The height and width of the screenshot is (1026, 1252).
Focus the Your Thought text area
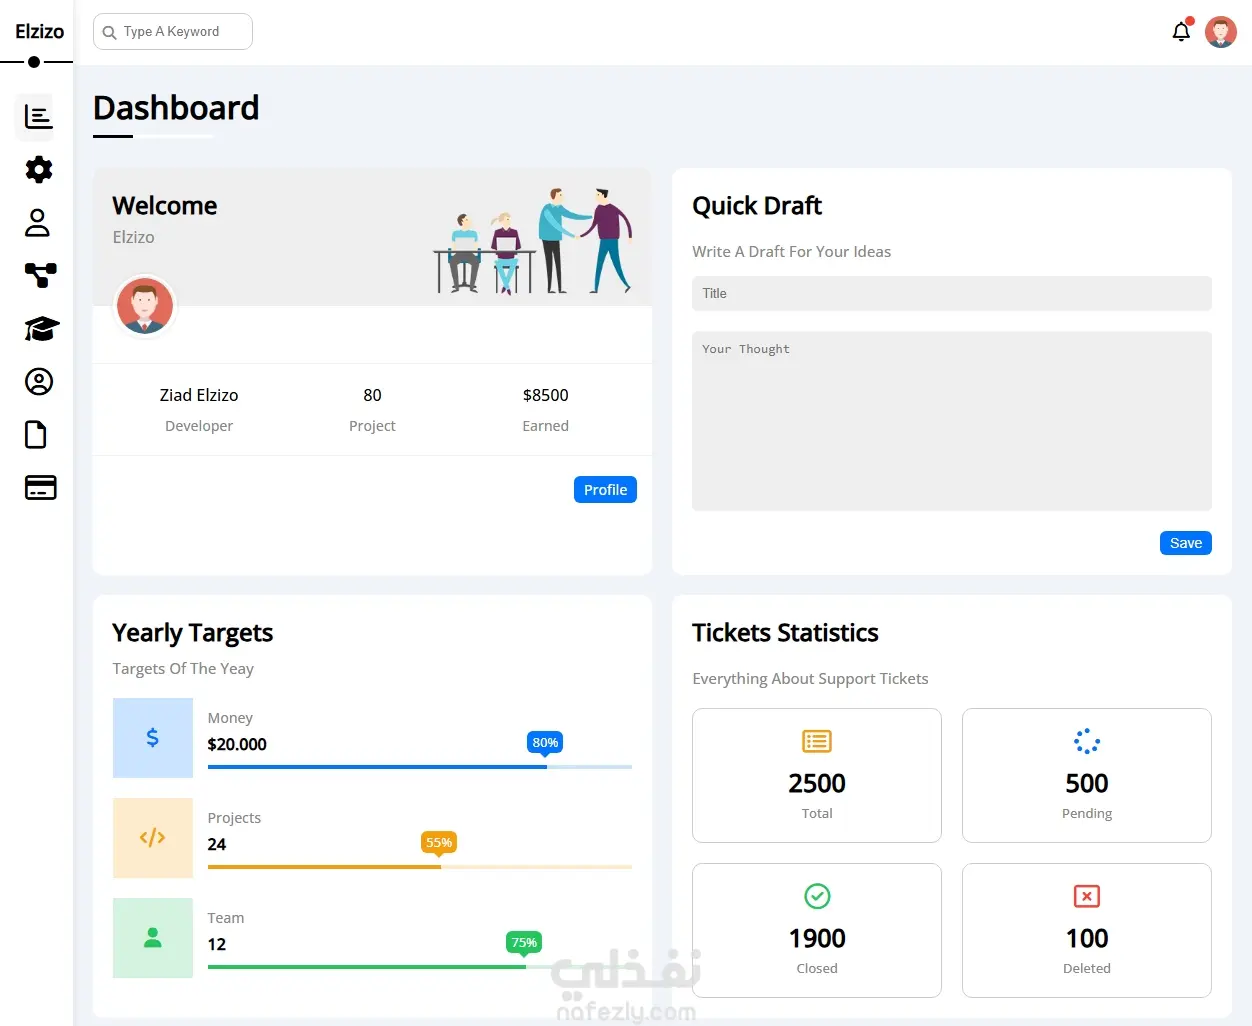click(952, 421)
